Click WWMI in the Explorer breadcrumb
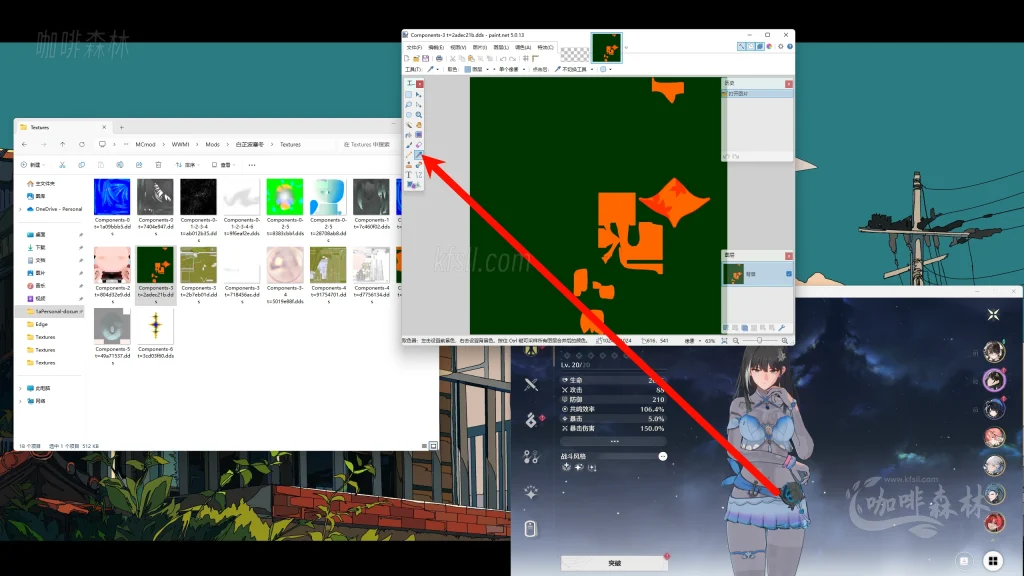The image size is (1024, 576). pyautogui.click(x=180, y=144)
